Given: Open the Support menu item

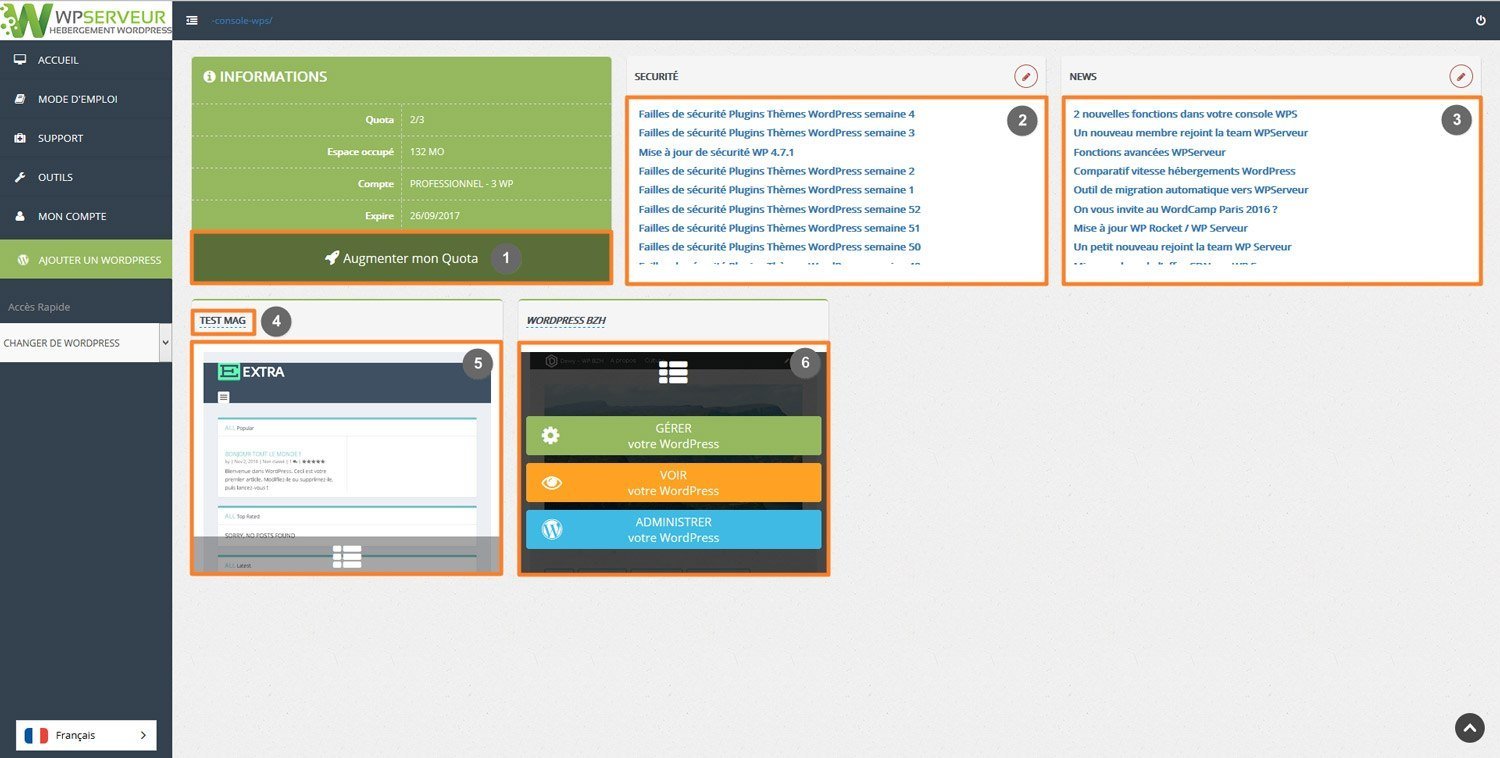Looking at the screenshot, I should click(x=86, y=138).
